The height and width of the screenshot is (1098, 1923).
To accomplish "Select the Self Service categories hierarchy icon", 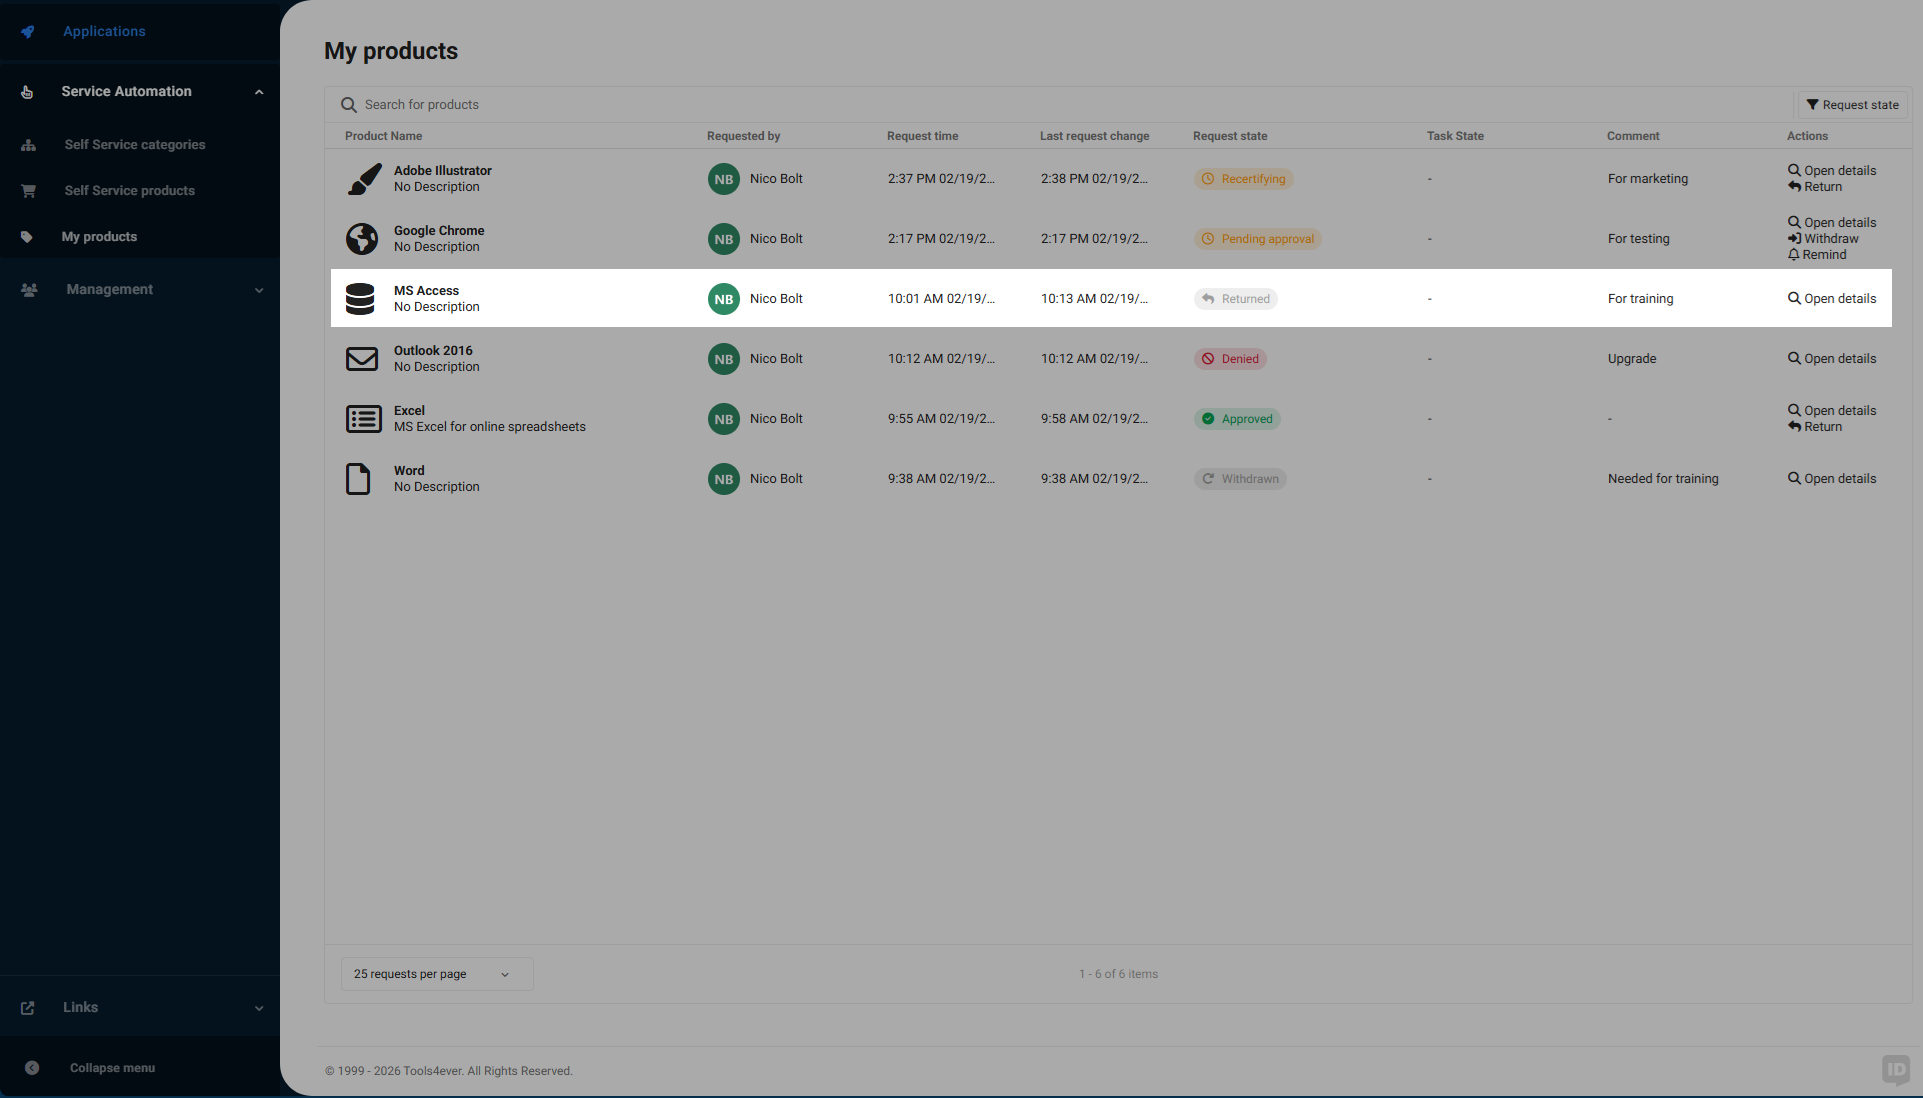I will pyautogui.click(x=28, y=144).
